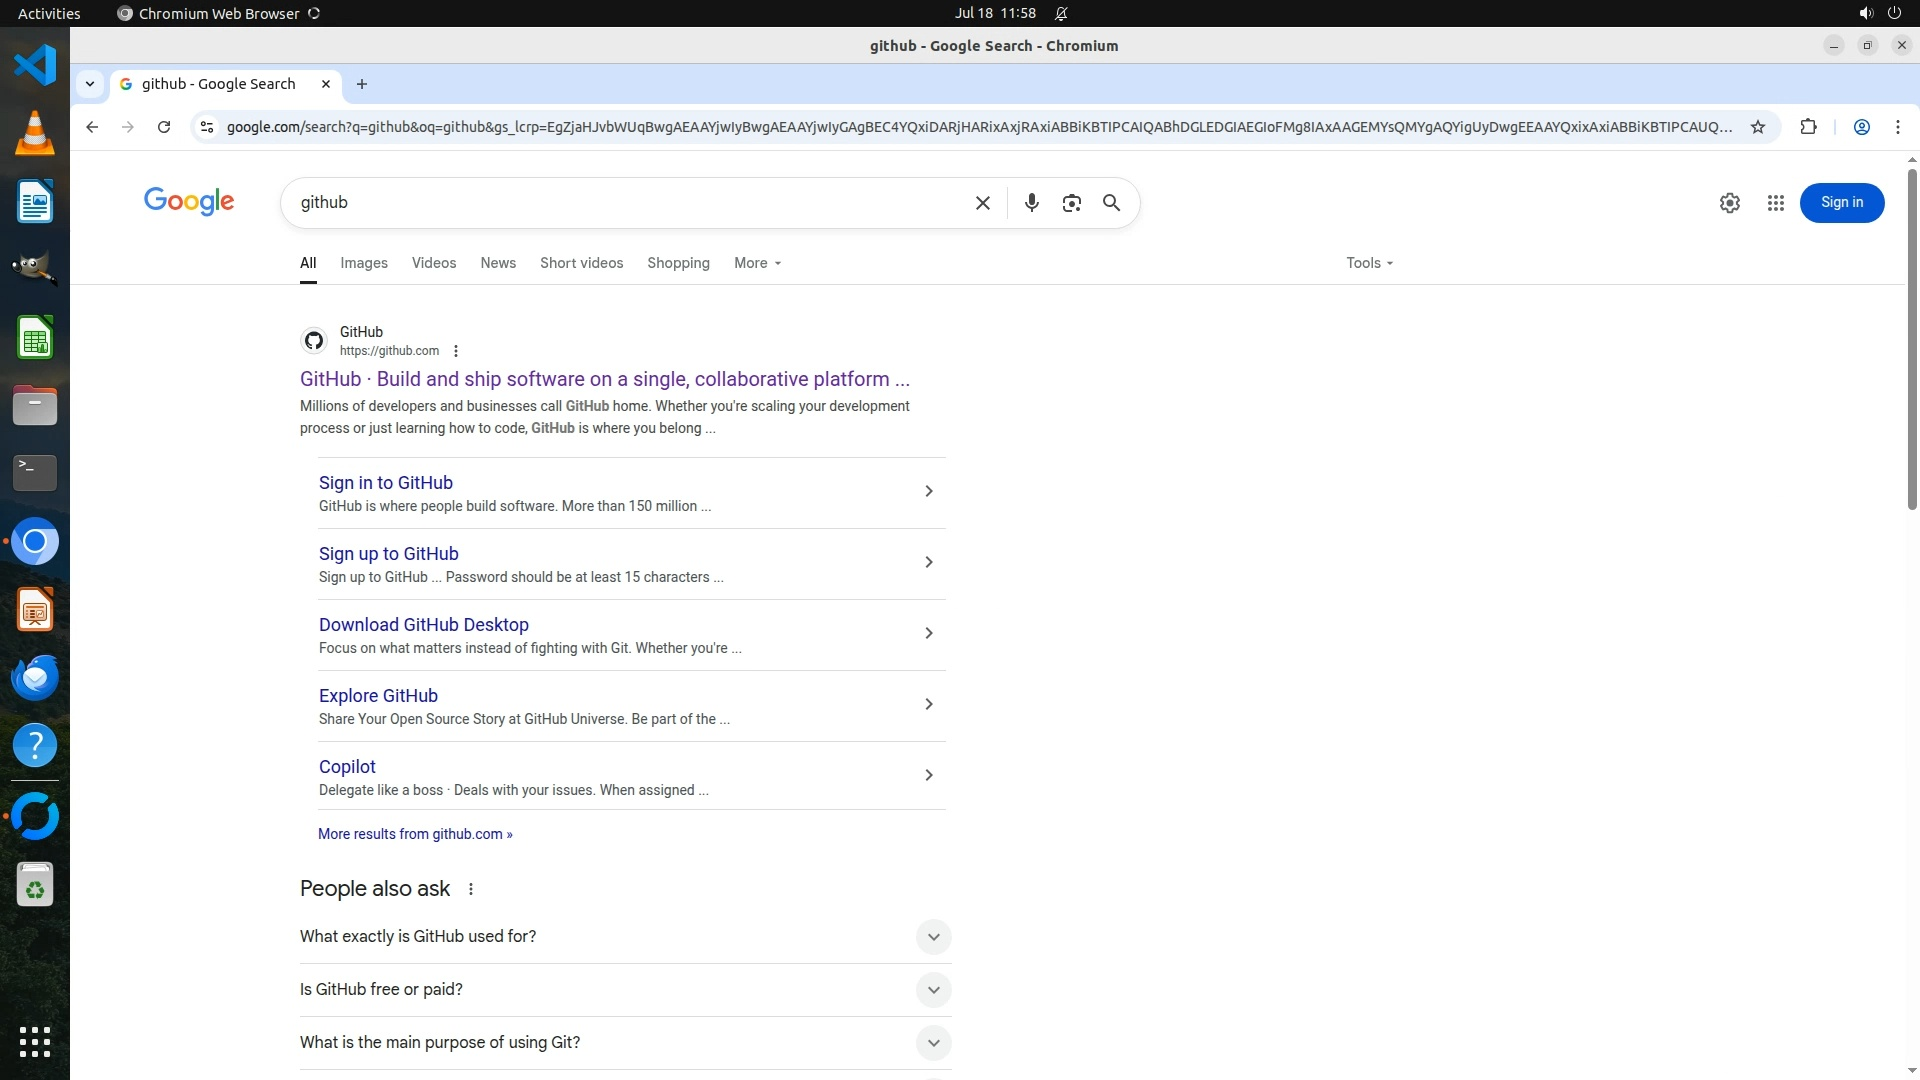
Task: Open Google quick settings gear
Action: point(1729,203)
